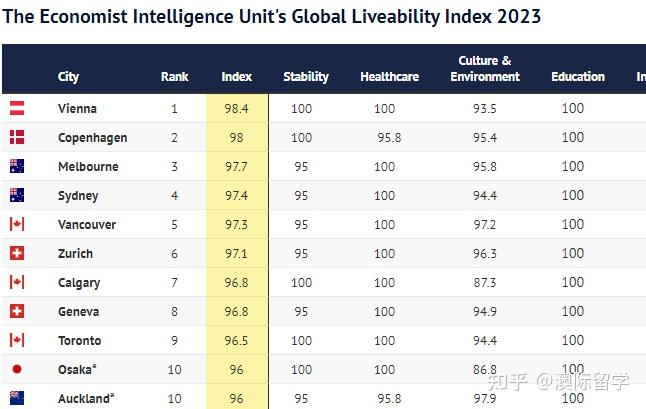
Task: Click the Denmark flag next to Copenhagen
Action: tap(17, 137)
